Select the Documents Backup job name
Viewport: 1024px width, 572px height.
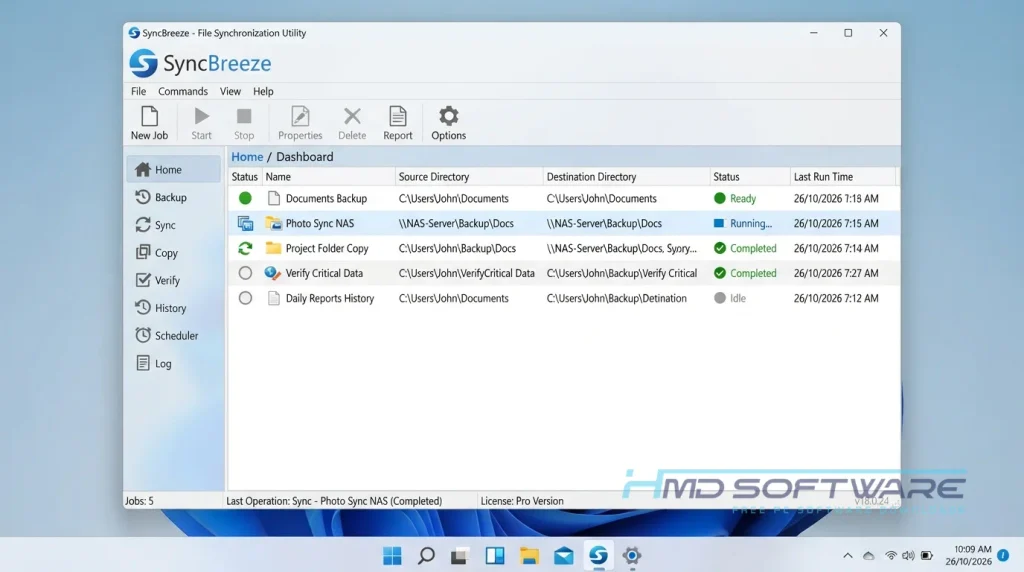326,199
